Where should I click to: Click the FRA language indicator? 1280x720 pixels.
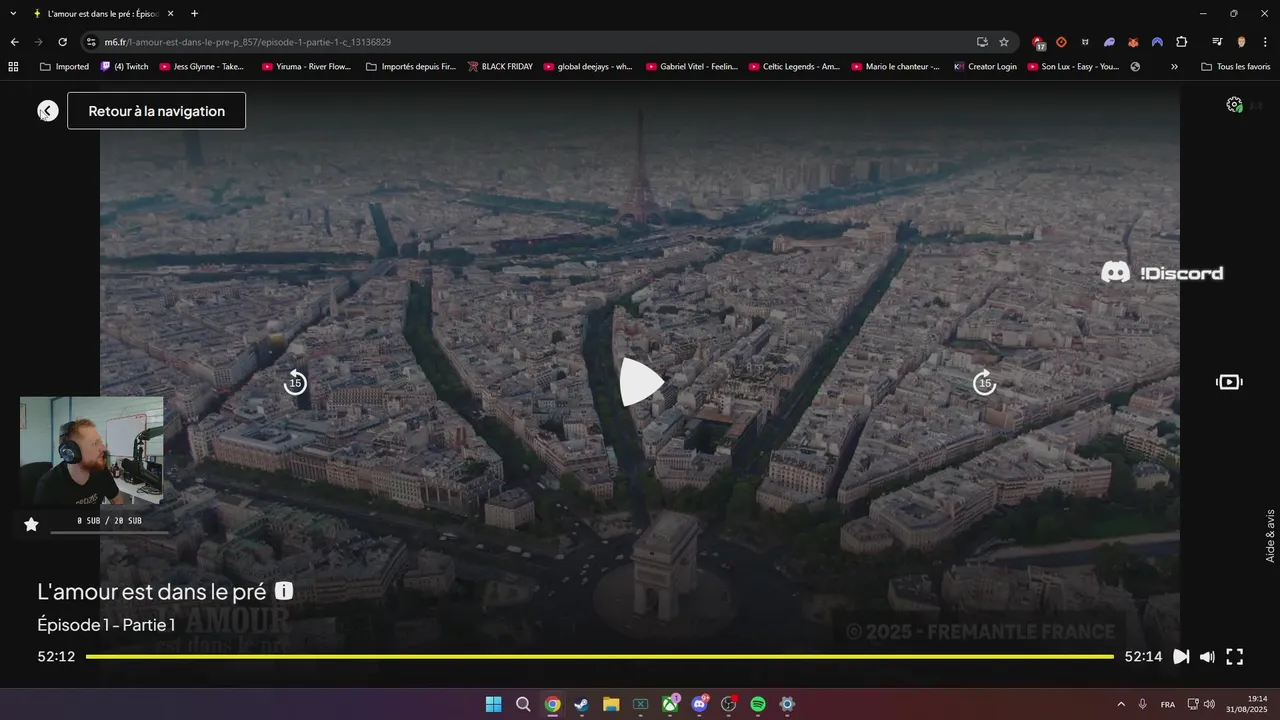1168,704
